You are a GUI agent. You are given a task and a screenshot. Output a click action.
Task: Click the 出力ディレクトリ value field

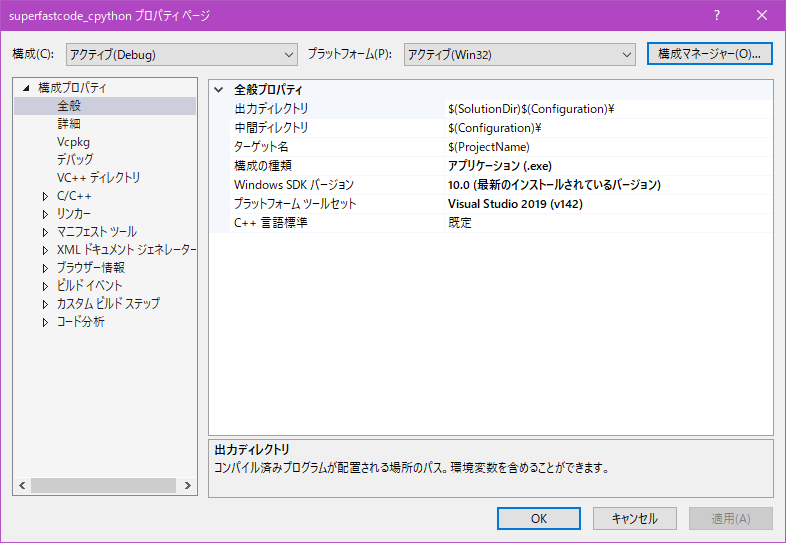[608, 109]
